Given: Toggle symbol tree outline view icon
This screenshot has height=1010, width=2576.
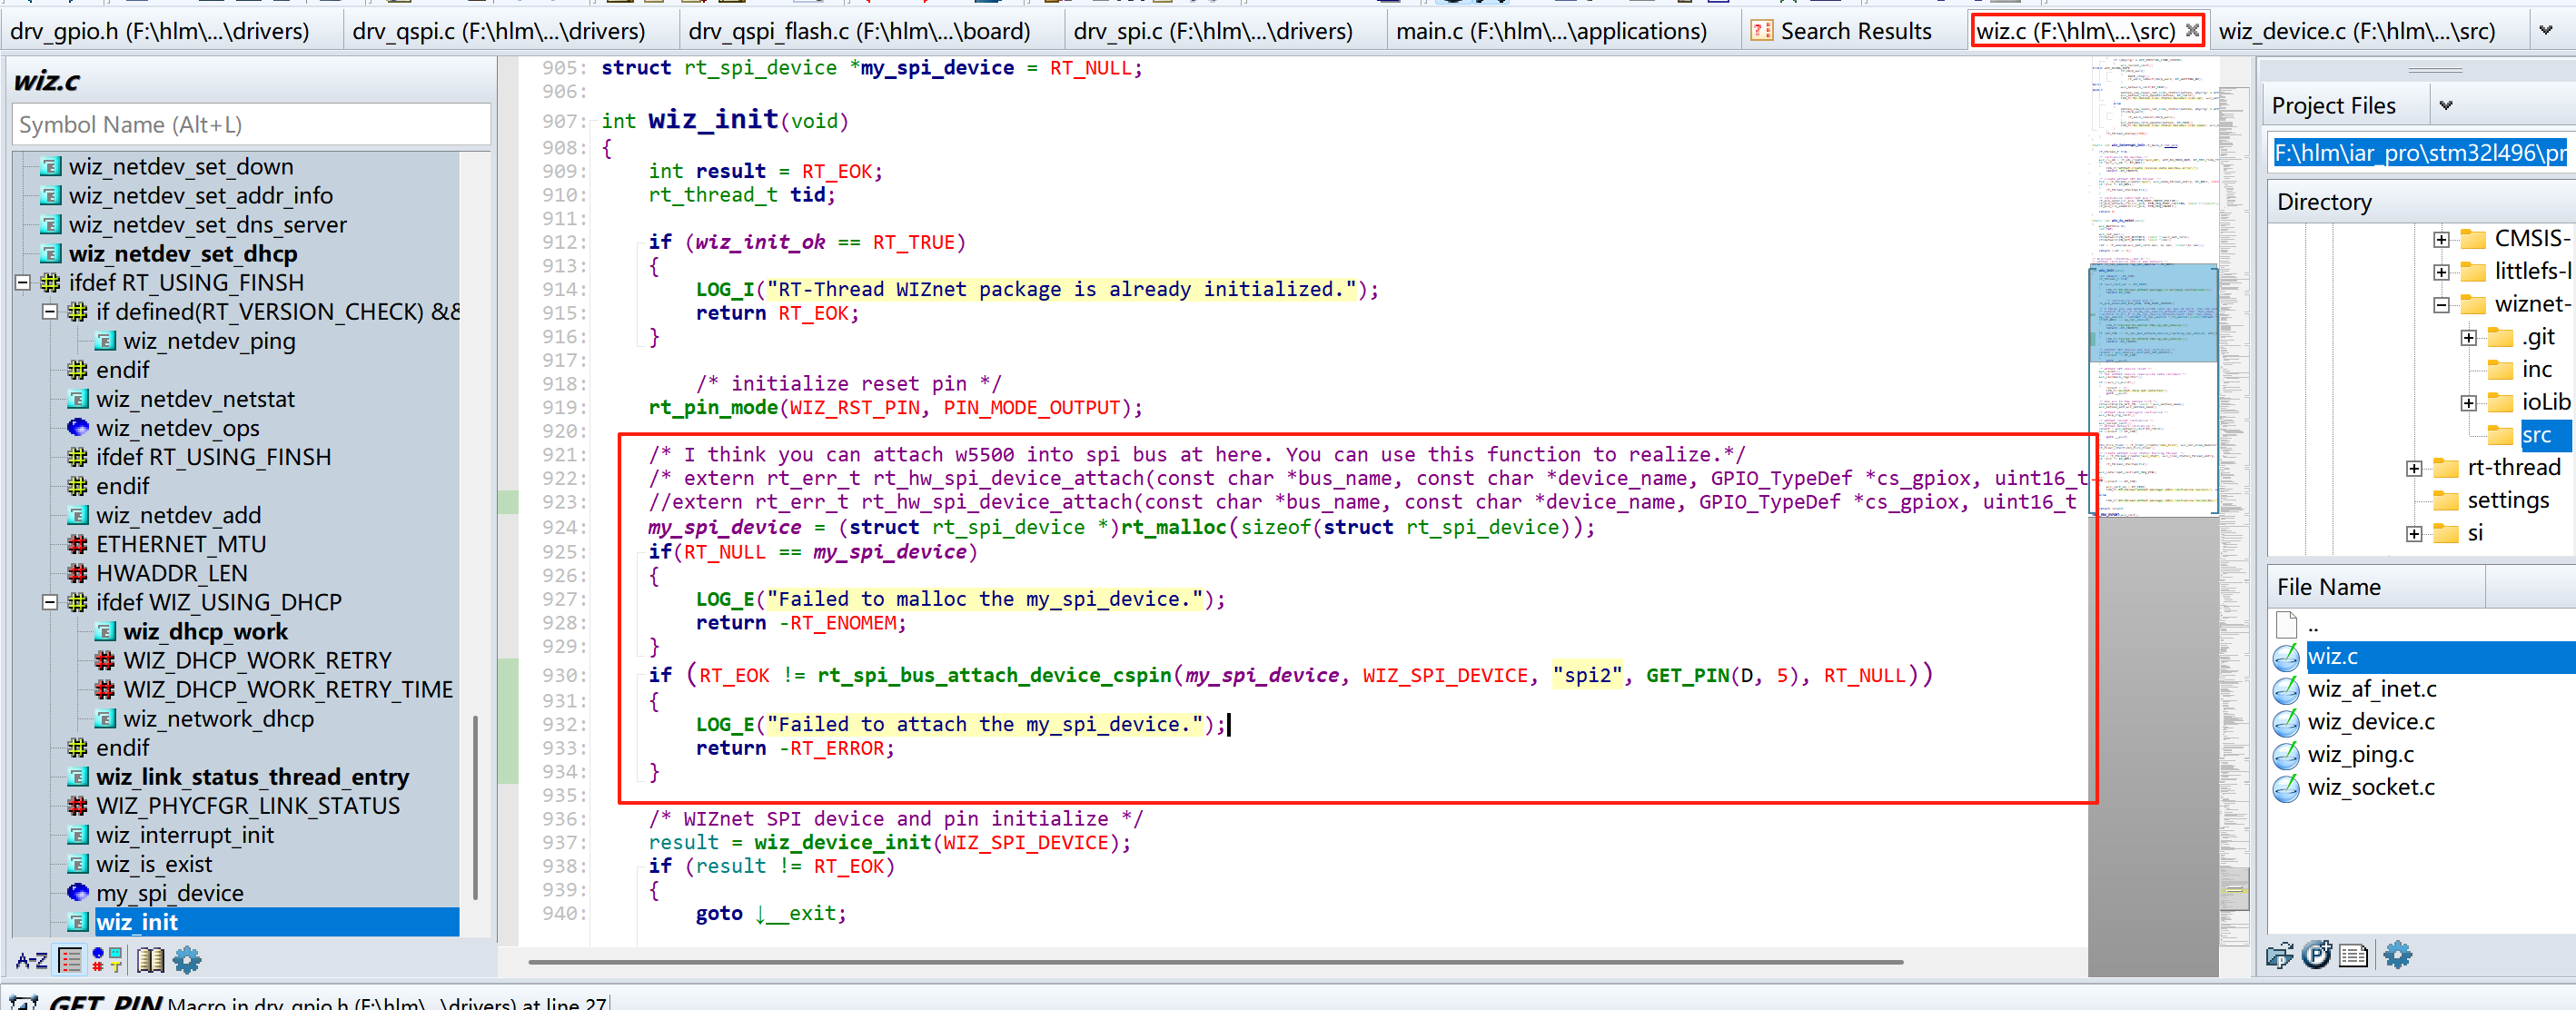Looking at the screenshot, I should coord(70,961).
